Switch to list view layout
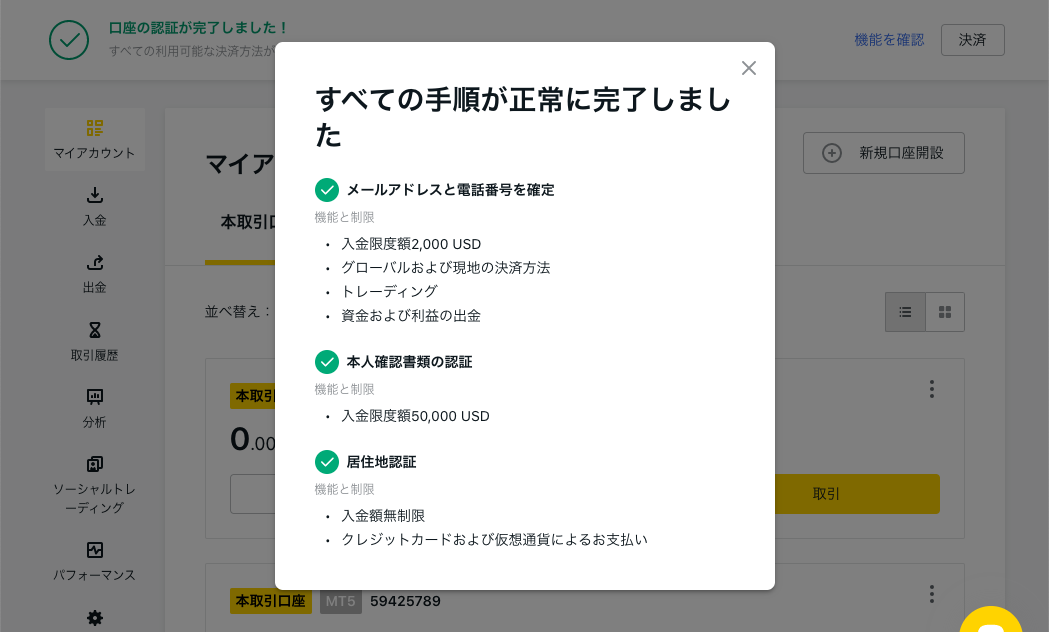 point(905,312)
